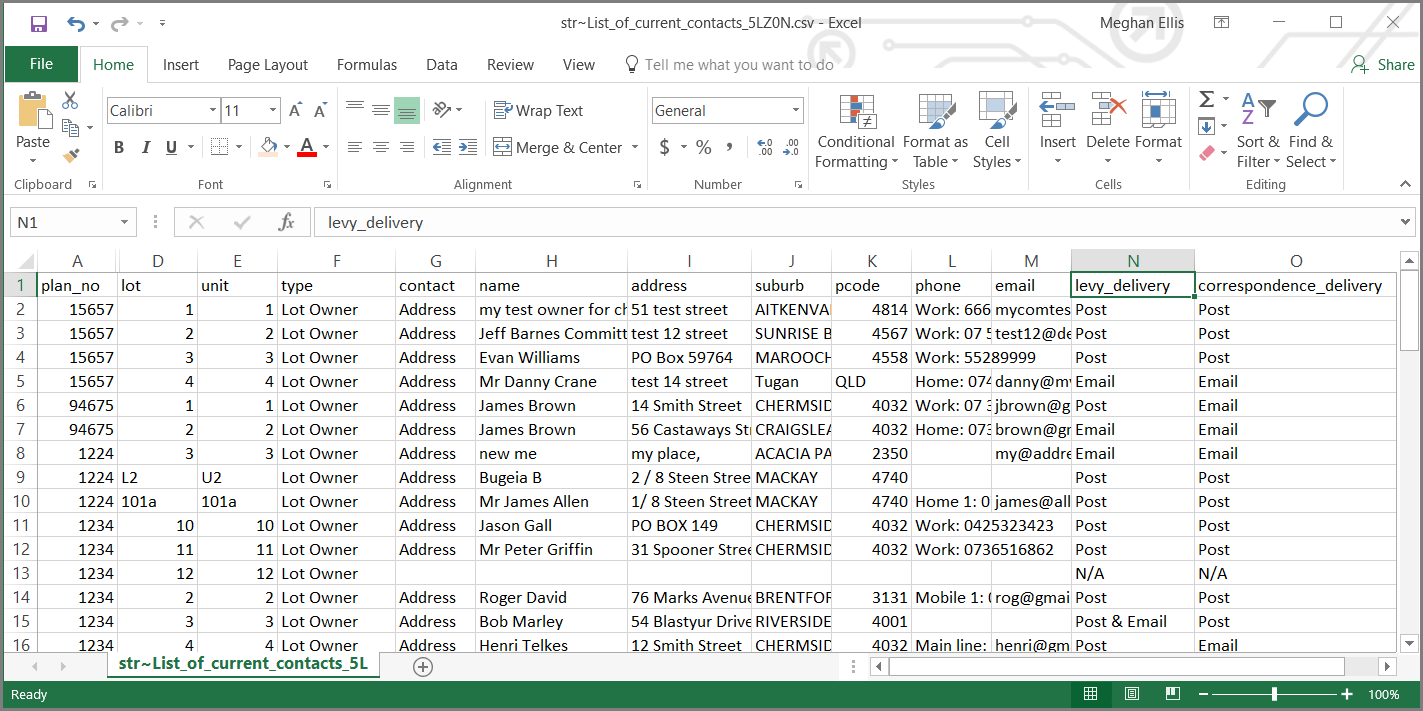Toggle Bold formatting

click(x=119, y=148)
